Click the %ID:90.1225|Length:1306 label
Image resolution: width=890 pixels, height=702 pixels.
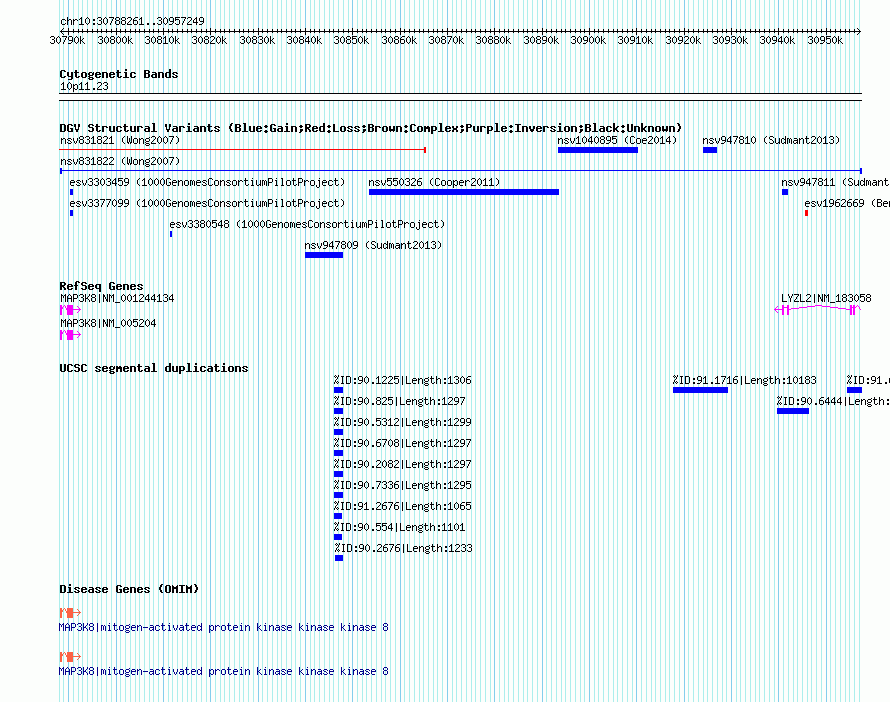[402, 380]
